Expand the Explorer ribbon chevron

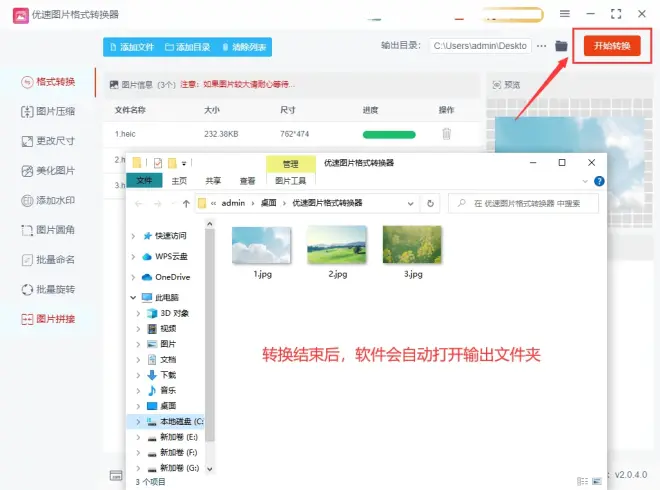tap(585, 181)
